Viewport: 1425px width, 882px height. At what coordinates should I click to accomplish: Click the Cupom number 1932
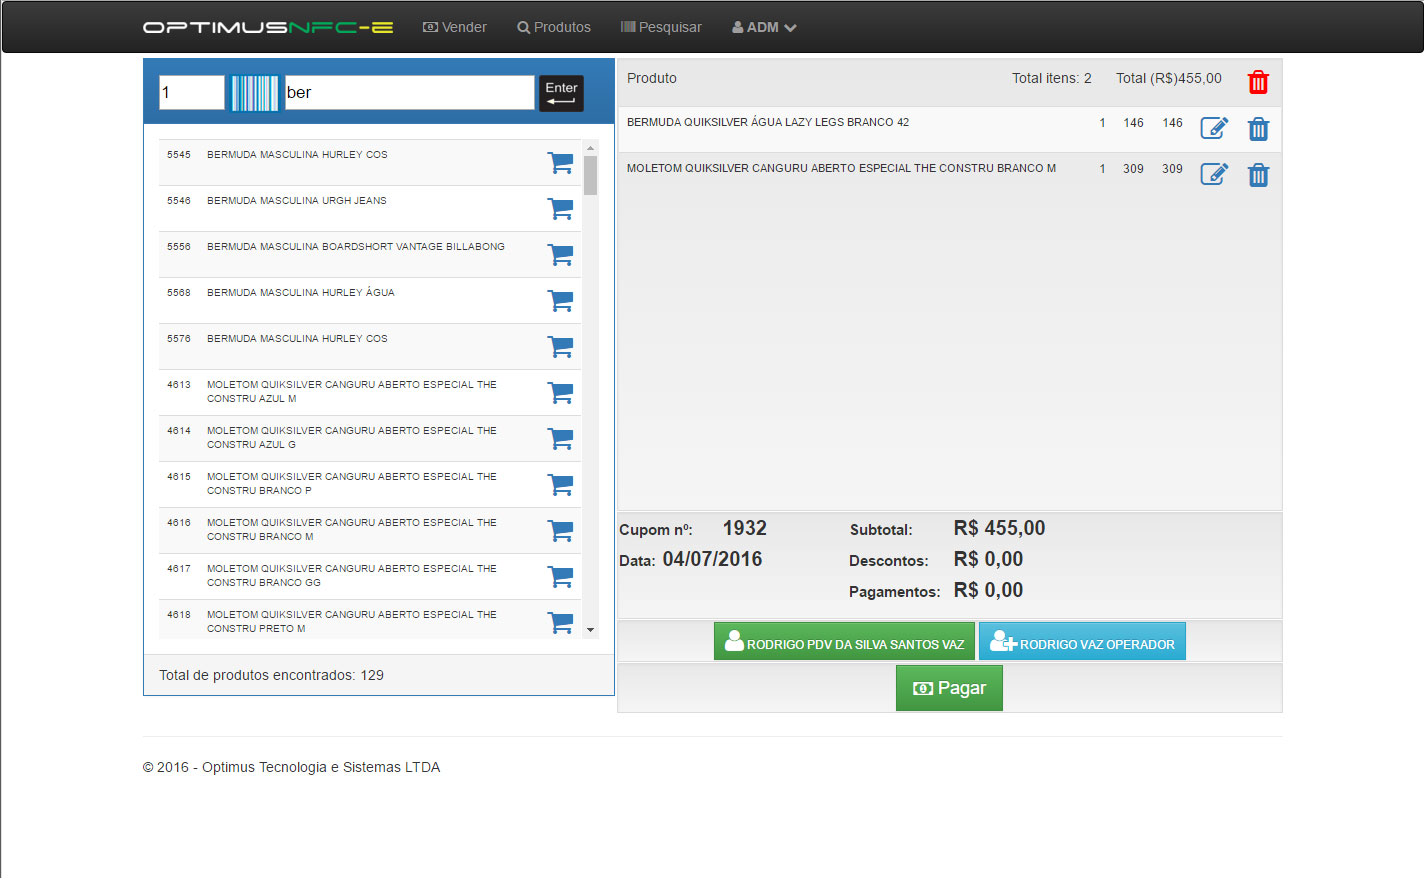pos(745,528)
